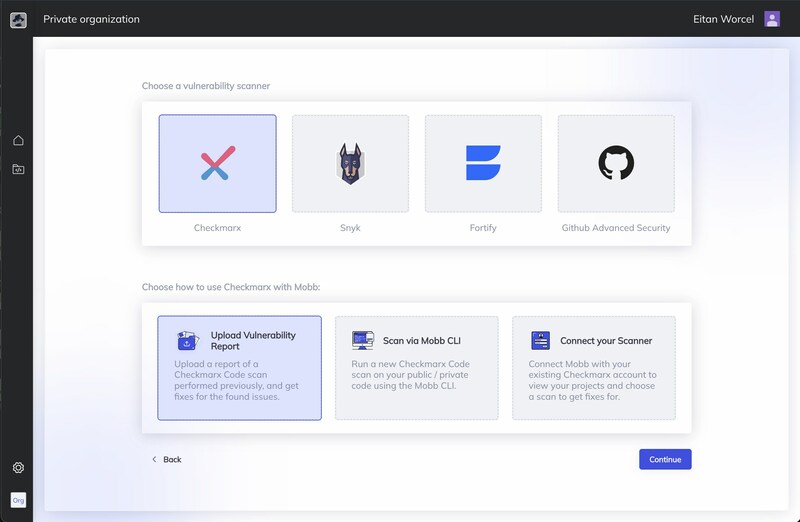800x522 pixels.
Task: Open the Home page from the sidebar
Action: pyautogui.click(x=18, y=140)
